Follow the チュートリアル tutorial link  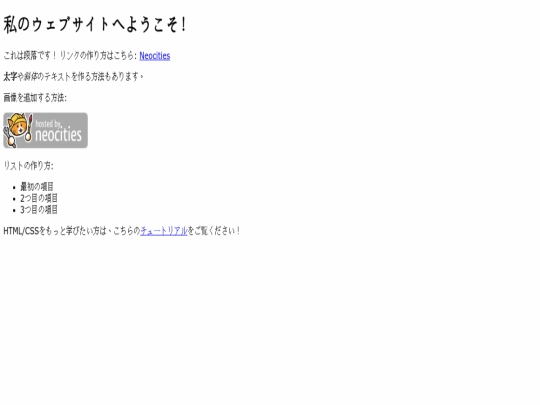(164, 231)
